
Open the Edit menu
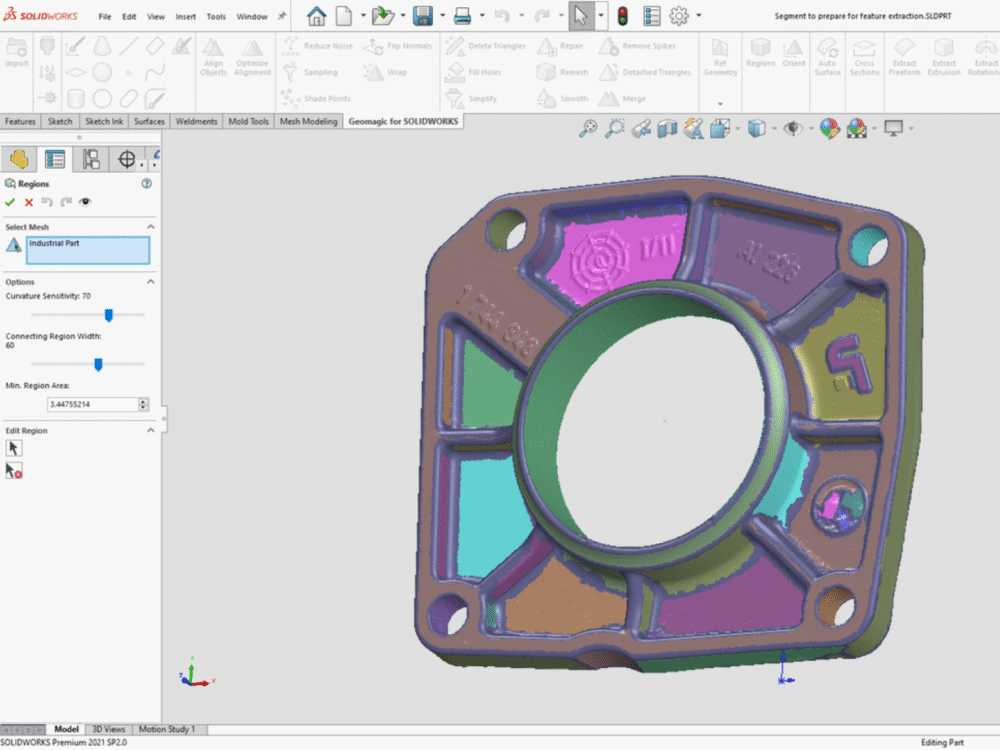pyautogui.click(x=129, y=17)
